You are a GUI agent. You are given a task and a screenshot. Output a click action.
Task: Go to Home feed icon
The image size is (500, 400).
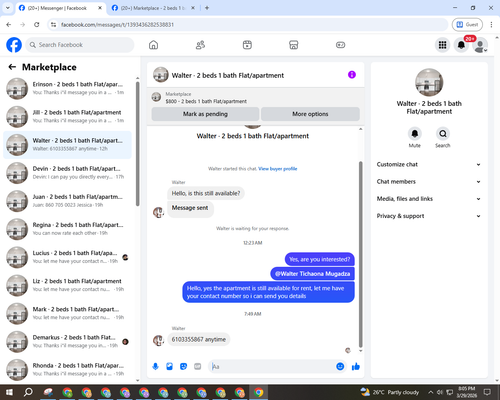click(153, 45)
